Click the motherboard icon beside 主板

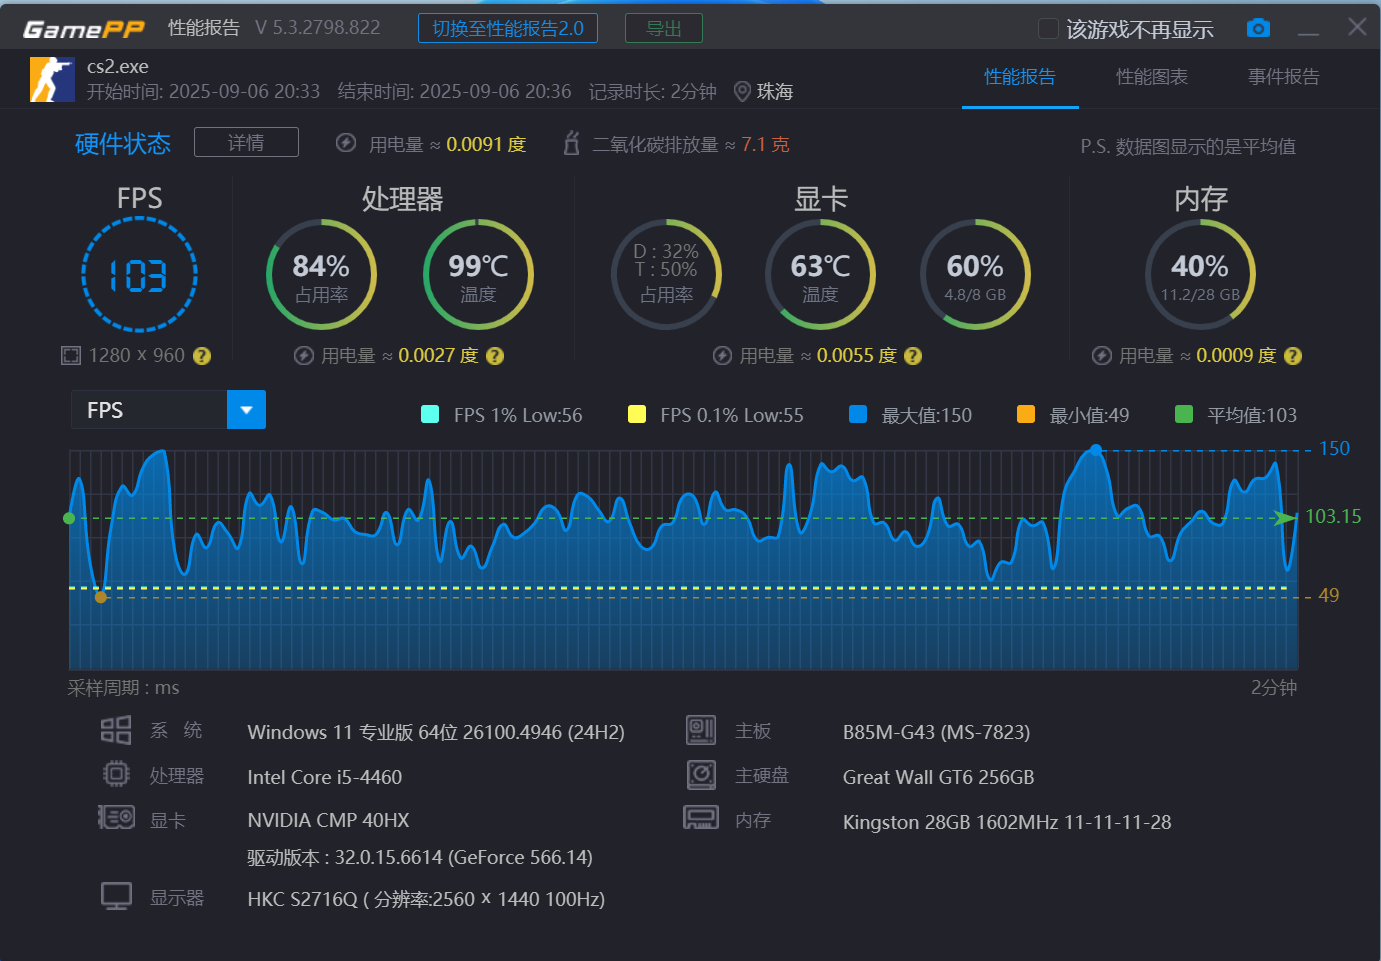(701, 730)
